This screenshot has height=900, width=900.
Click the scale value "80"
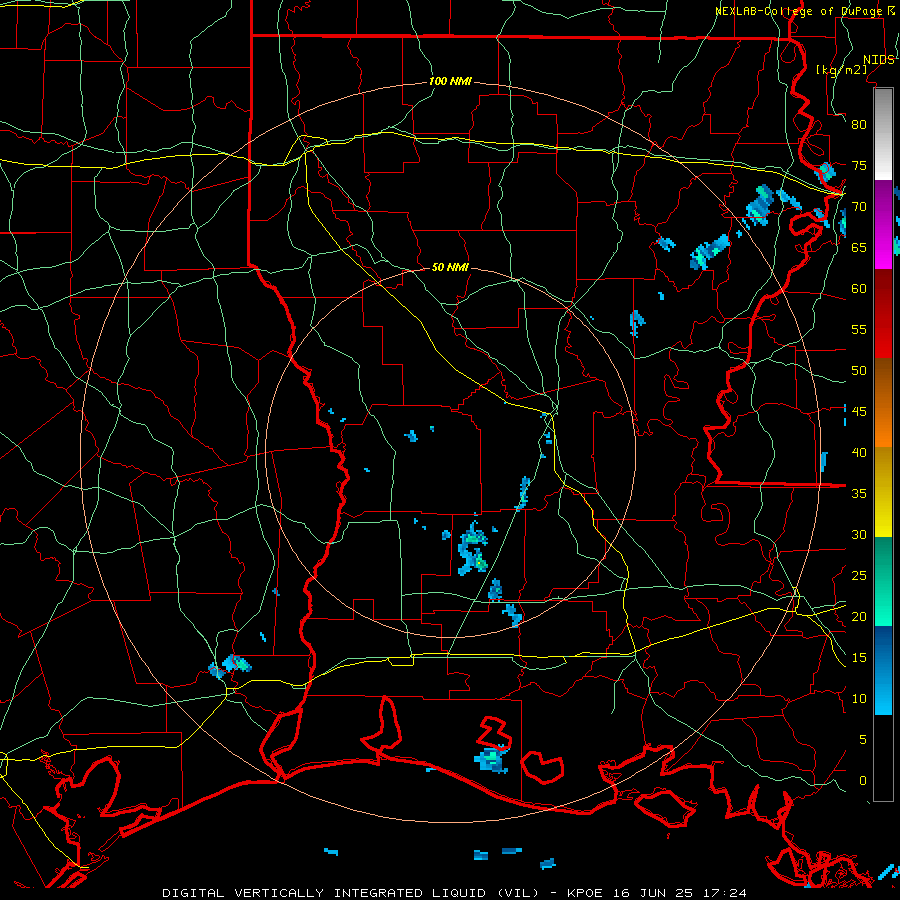[x=859, y=125]
